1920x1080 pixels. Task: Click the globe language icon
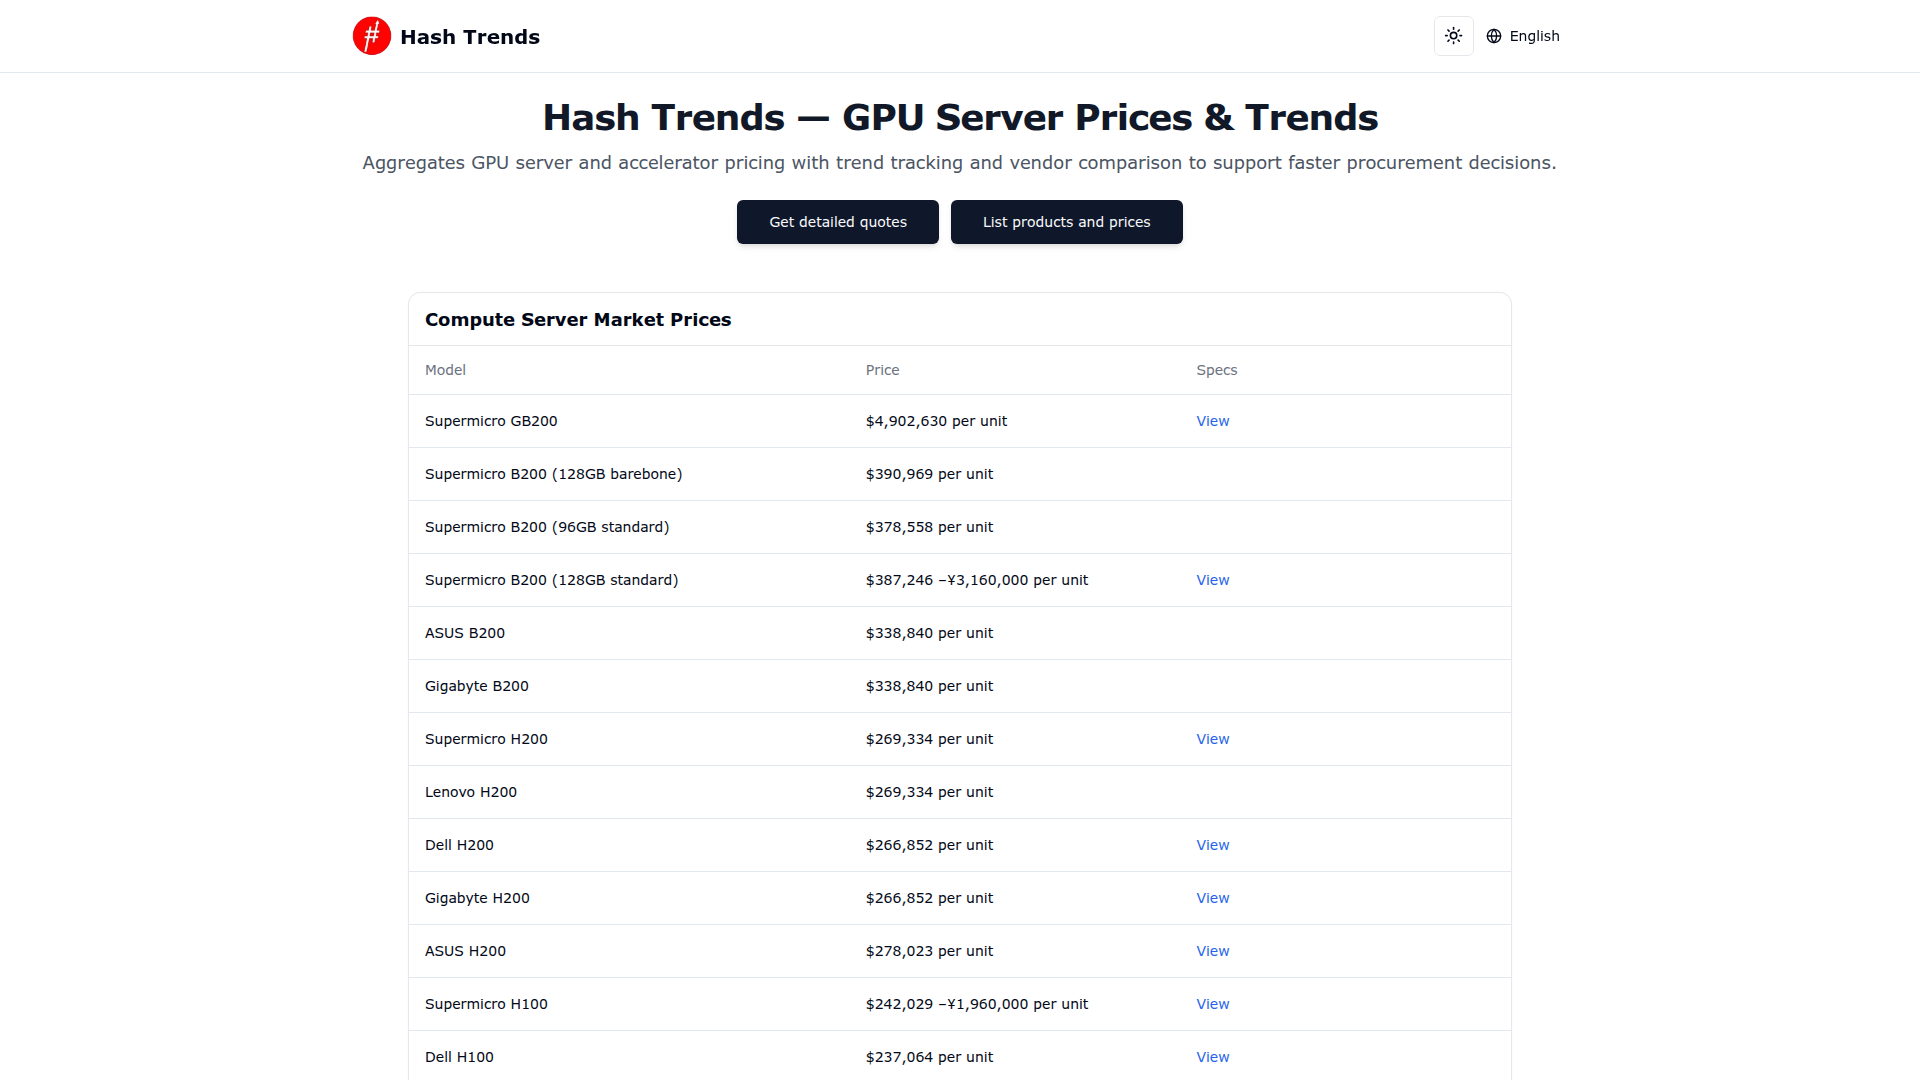click(1494, 36)
